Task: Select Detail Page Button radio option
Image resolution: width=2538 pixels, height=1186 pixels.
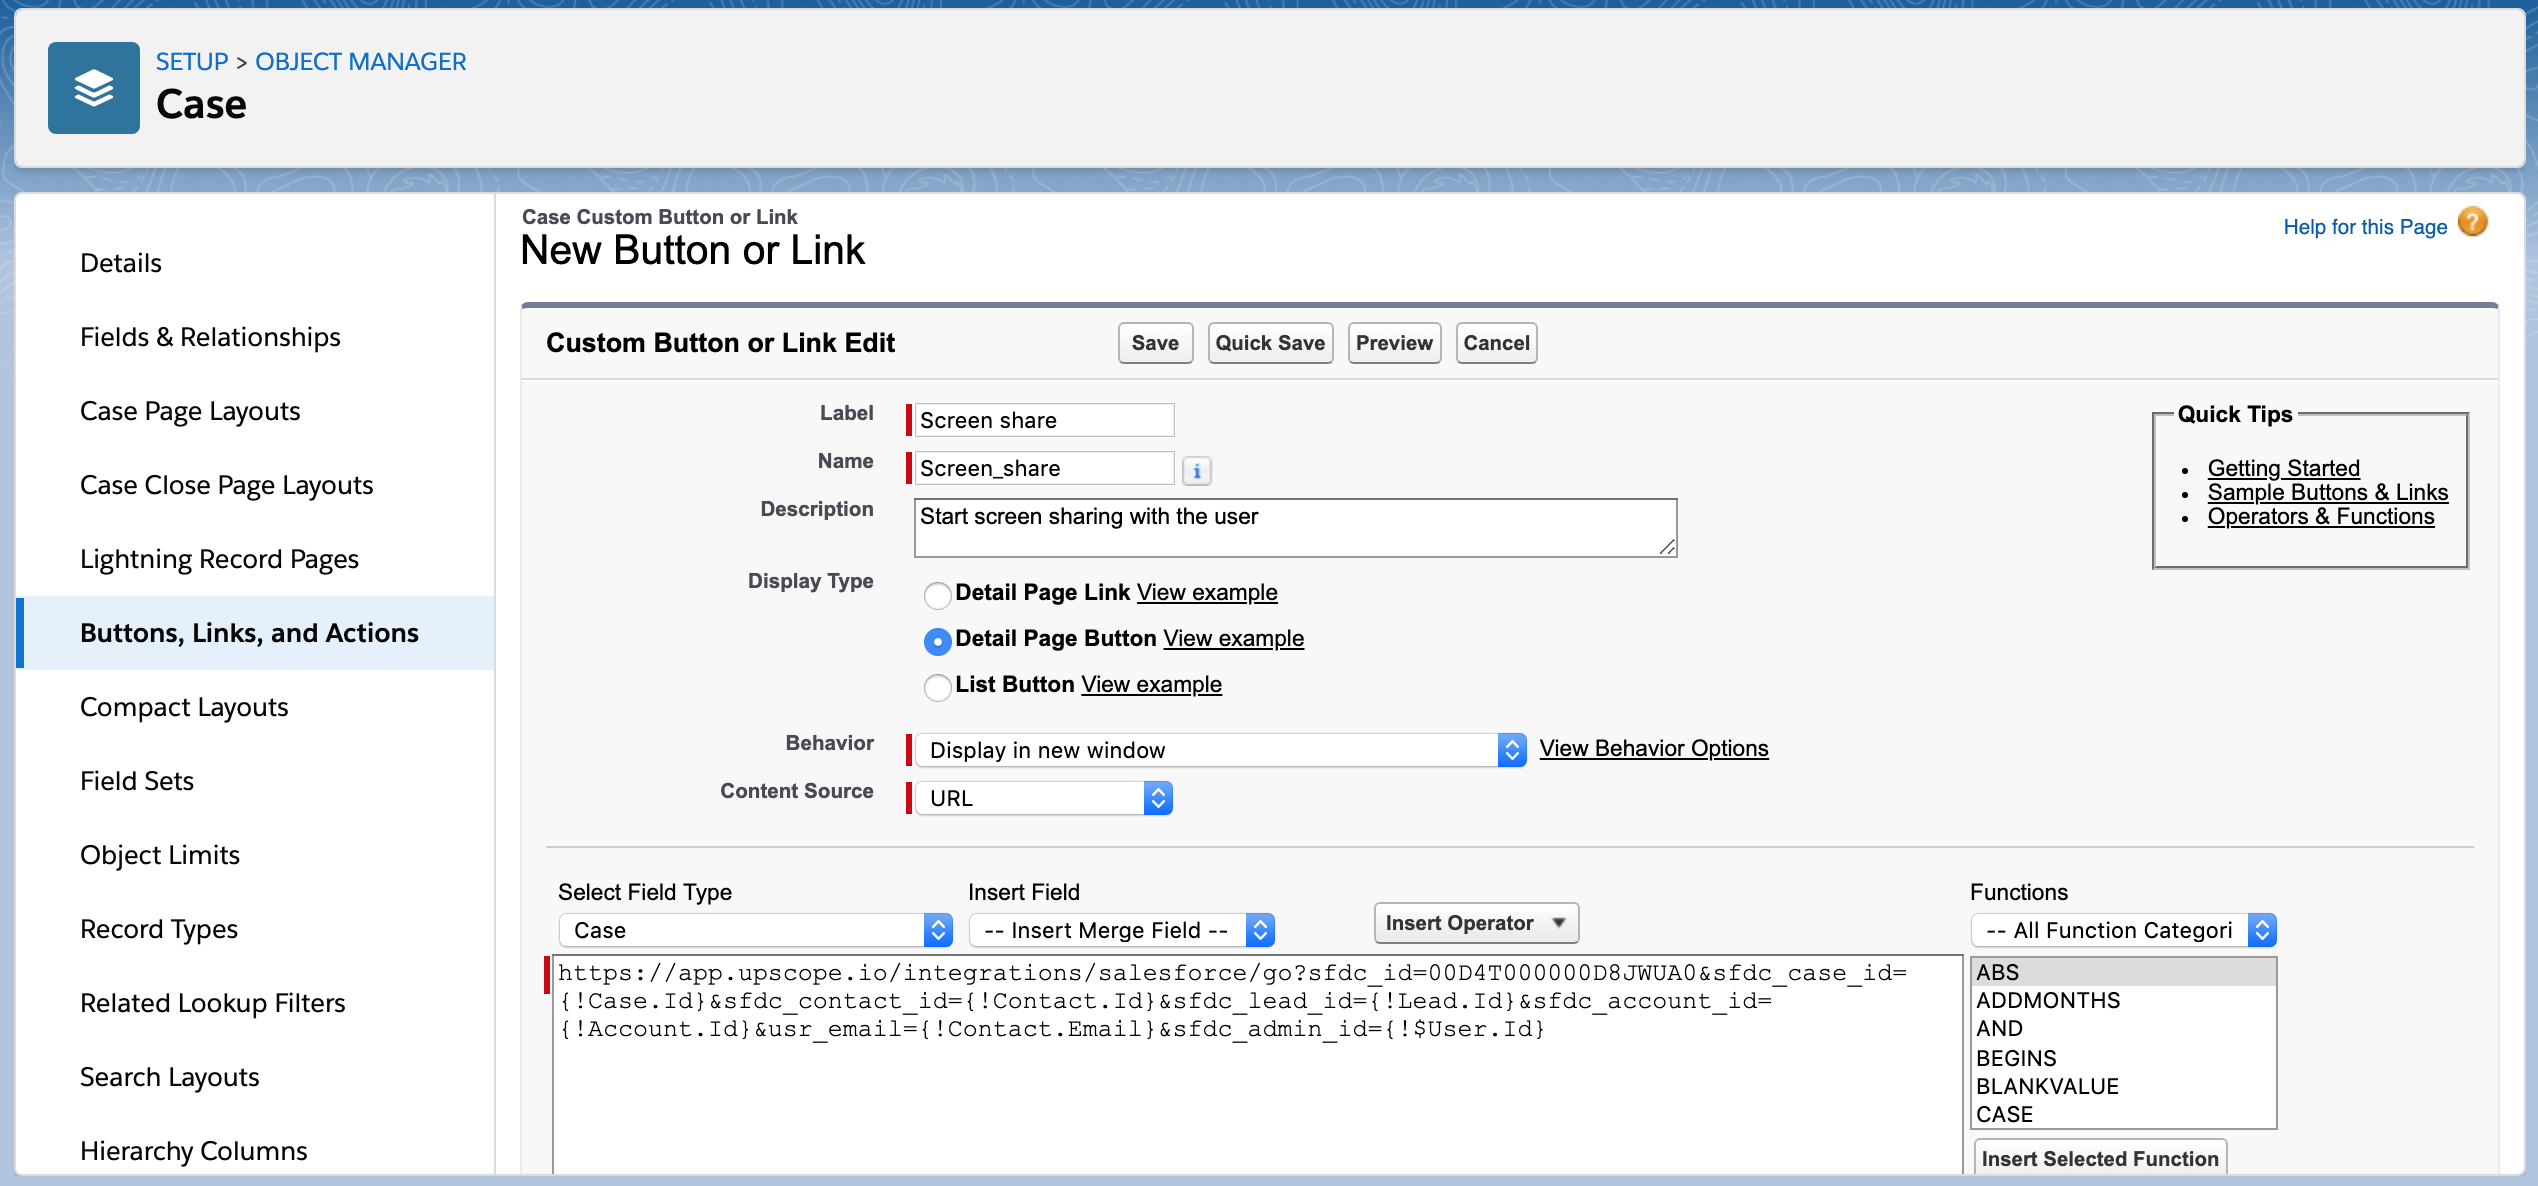Action: pos(937,641)
